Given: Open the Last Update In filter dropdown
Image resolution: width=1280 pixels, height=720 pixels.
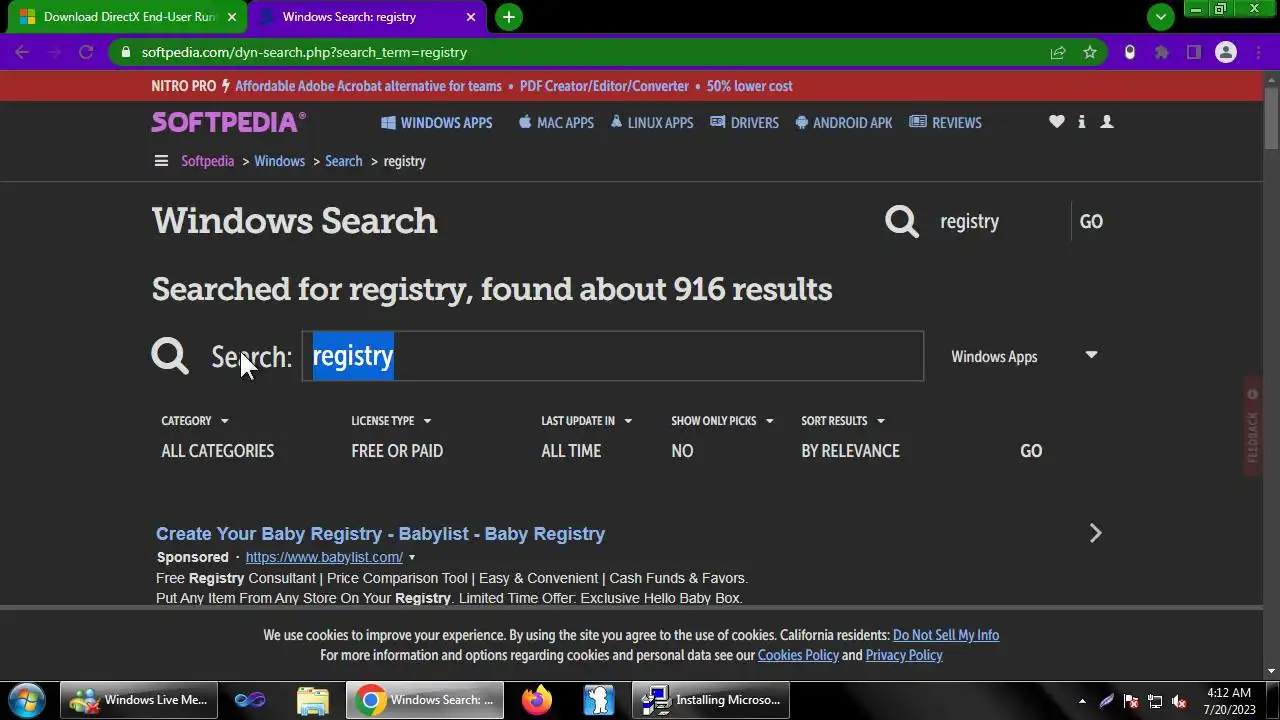Looking at the screenshot, I should coord(587,421).
